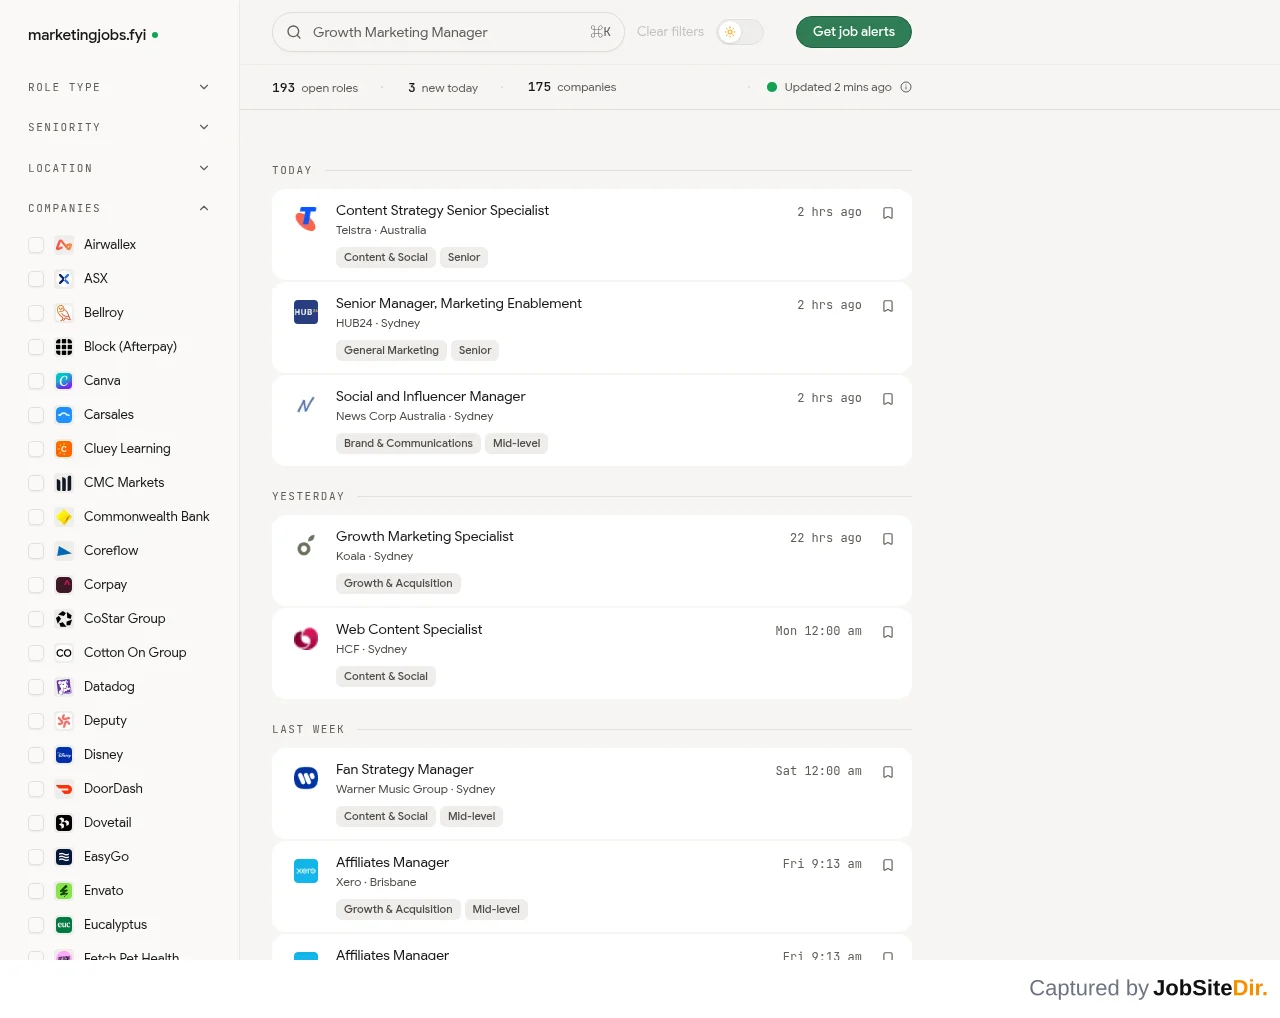Bookmark the Senior Manager, Marketing Enablement job

pyautogui.click(x=888, y=306)
